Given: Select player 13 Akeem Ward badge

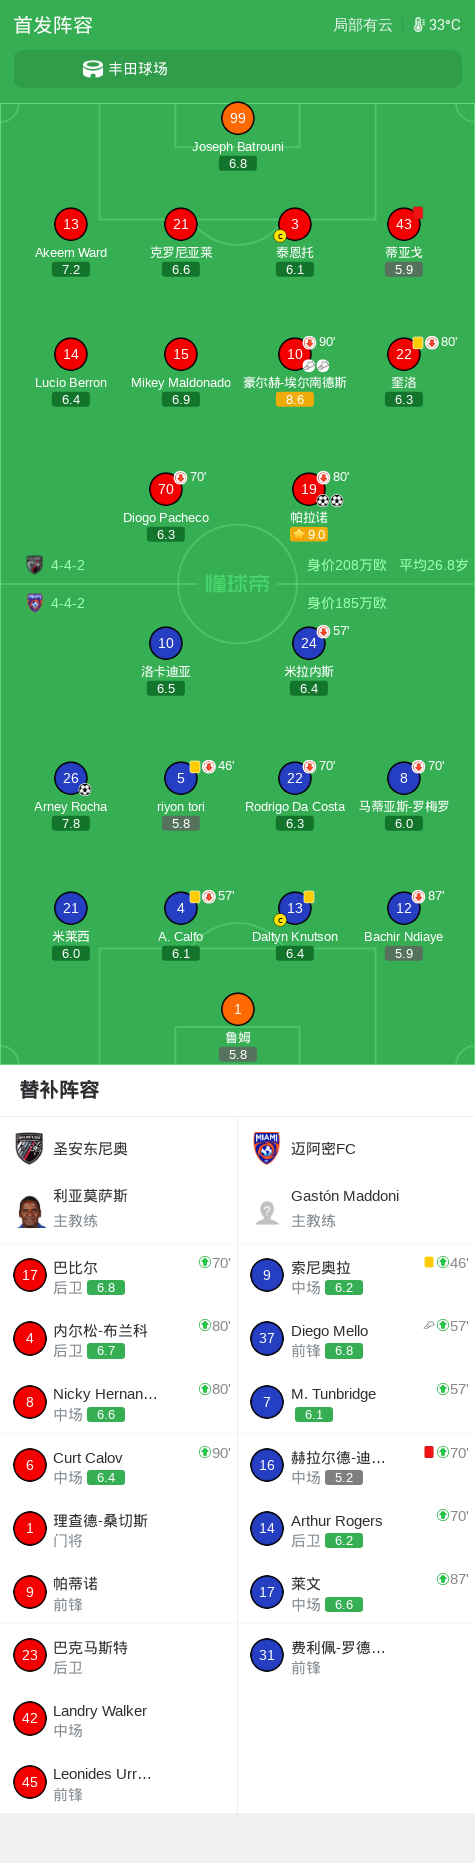Looking at the screenshot, I should pos(71,224).
